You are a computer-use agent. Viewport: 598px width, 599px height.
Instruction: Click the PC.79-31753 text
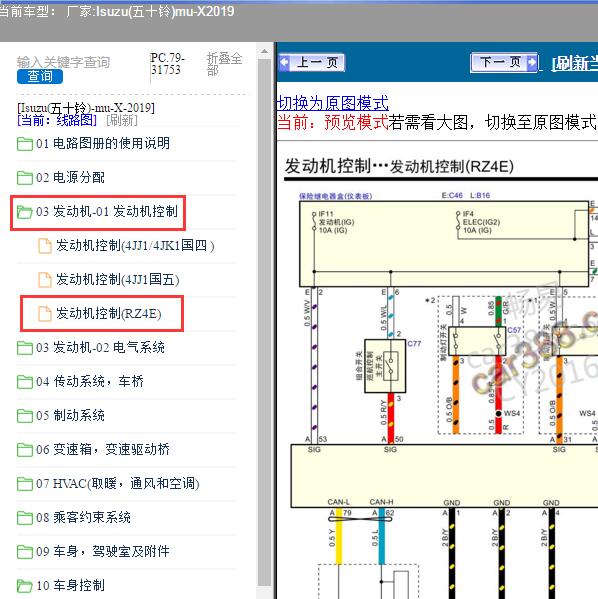pyautogui.click(x=167, y=64)
